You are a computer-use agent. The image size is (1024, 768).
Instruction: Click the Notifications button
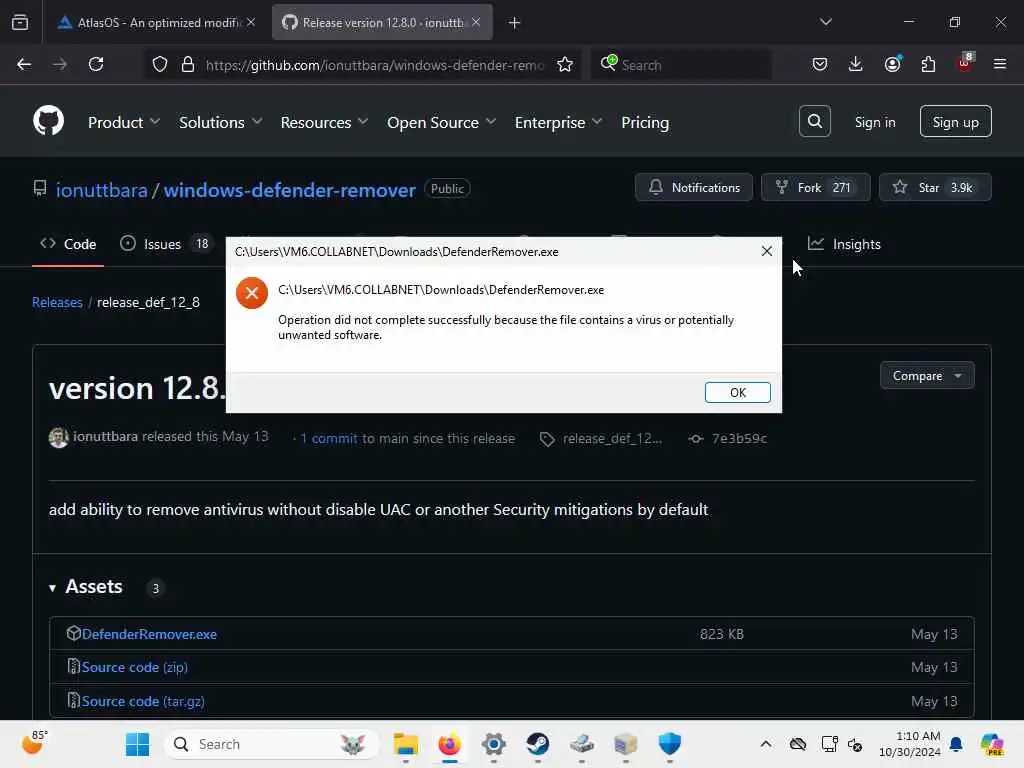tap(694, 187)
